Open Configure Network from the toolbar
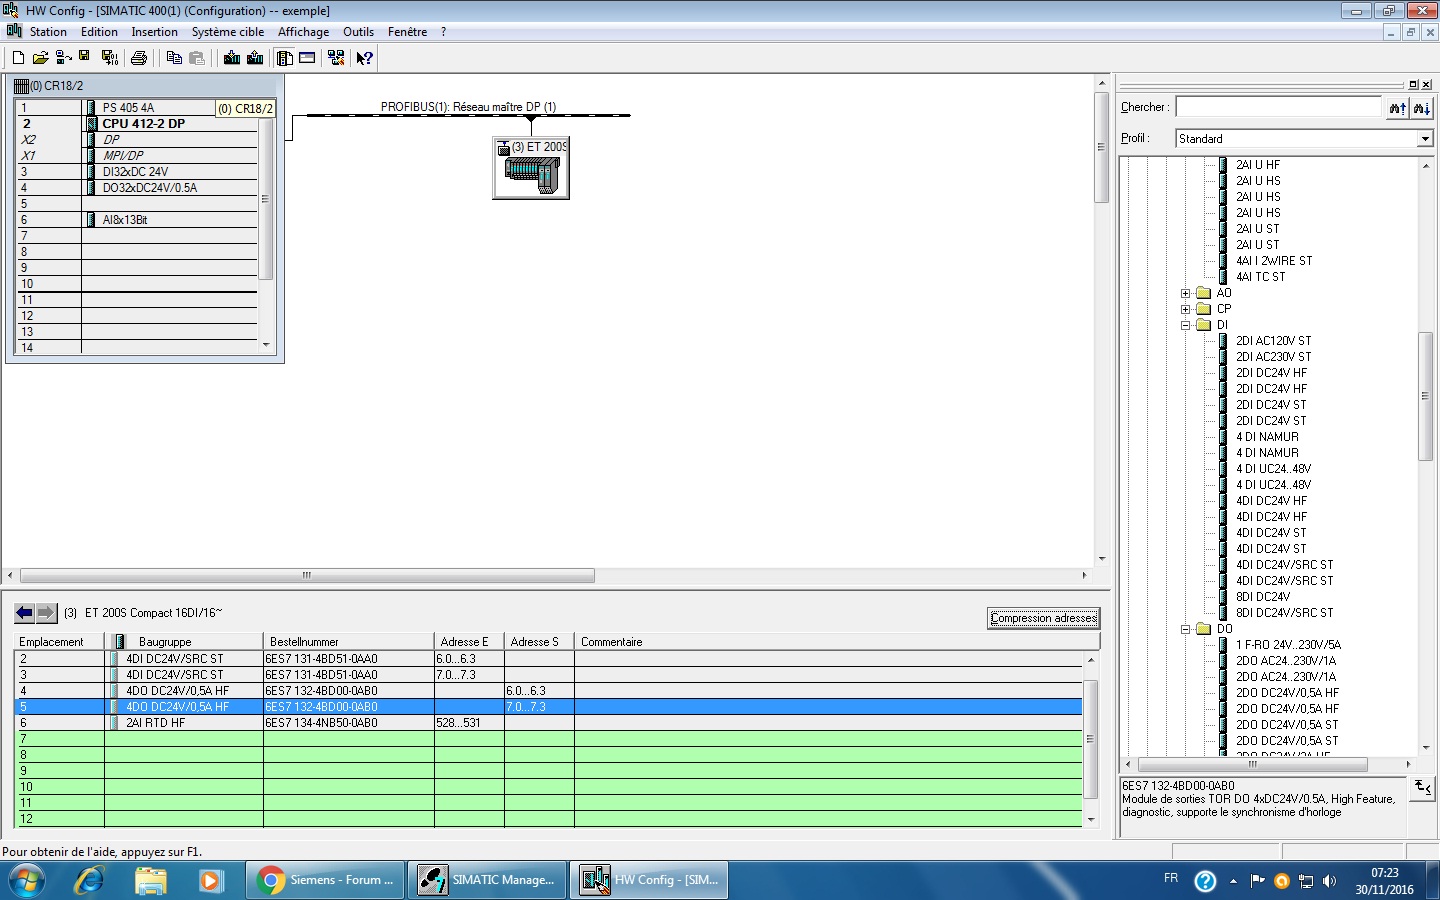Image resolution: width=1440 pixels, height=900 pixels. click(336, 58)
